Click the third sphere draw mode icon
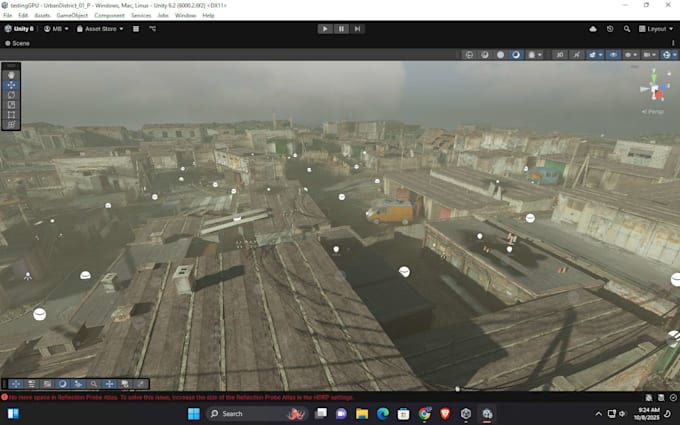Image resolution: width=680 pixels, height=425 pixels. (500, 55)
